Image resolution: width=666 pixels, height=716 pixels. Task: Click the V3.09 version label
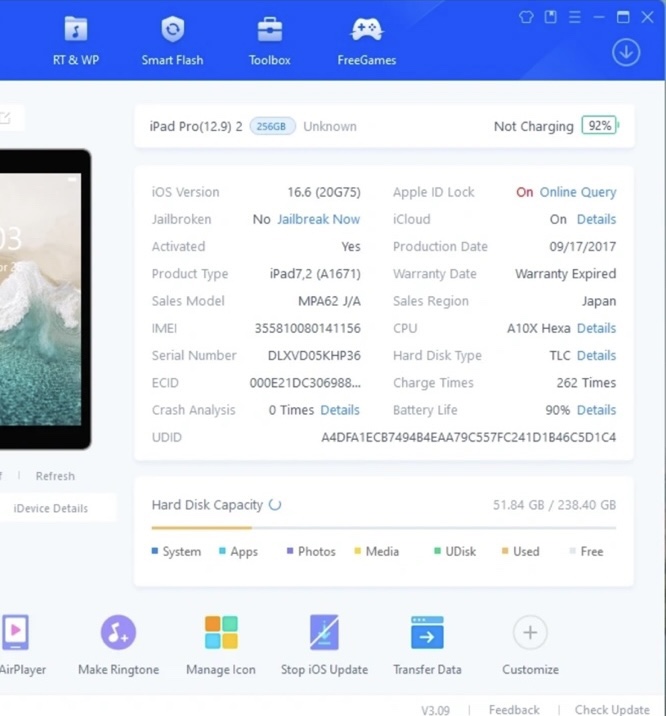(435, 710)
